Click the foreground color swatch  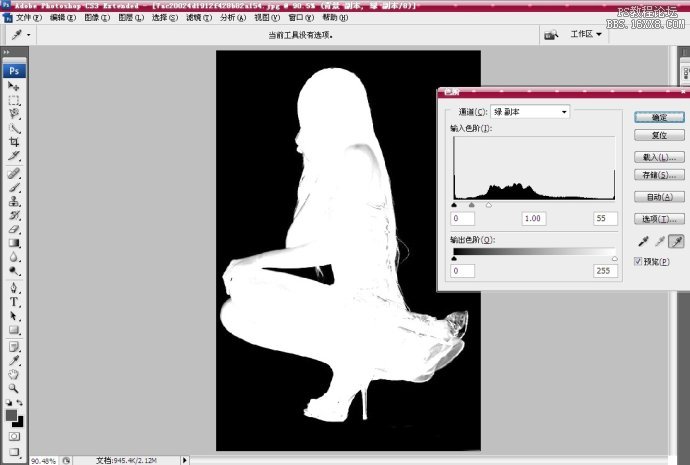11,415
